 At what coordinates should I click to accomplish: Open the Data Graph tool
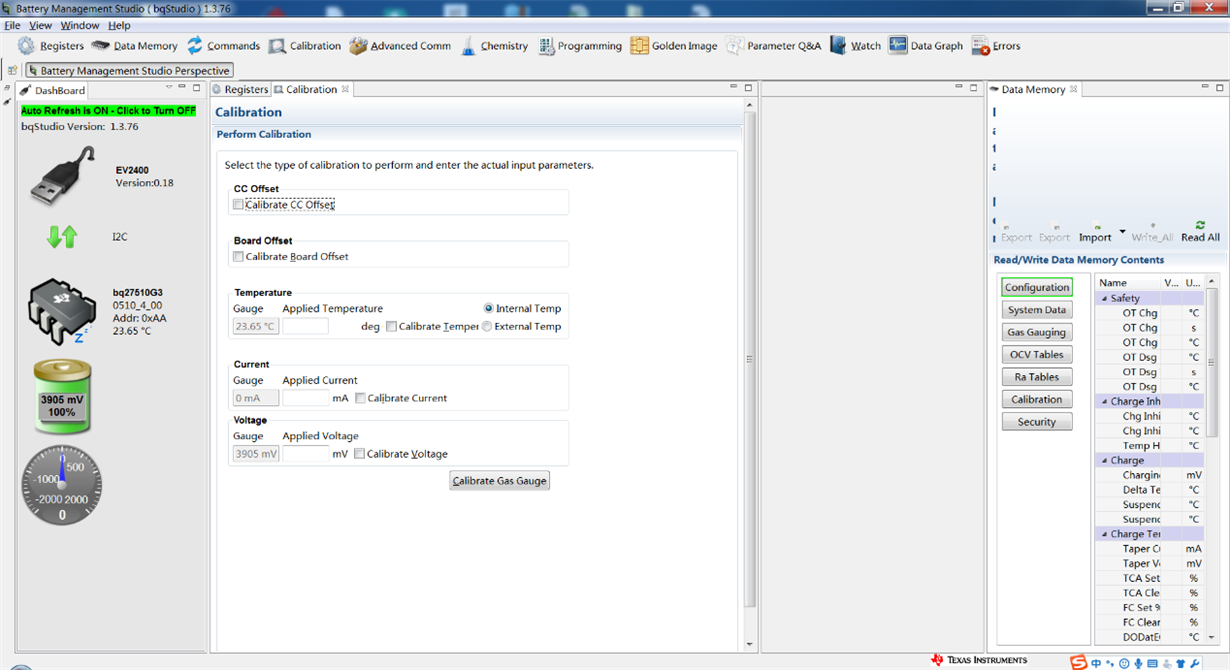(926, 46)
